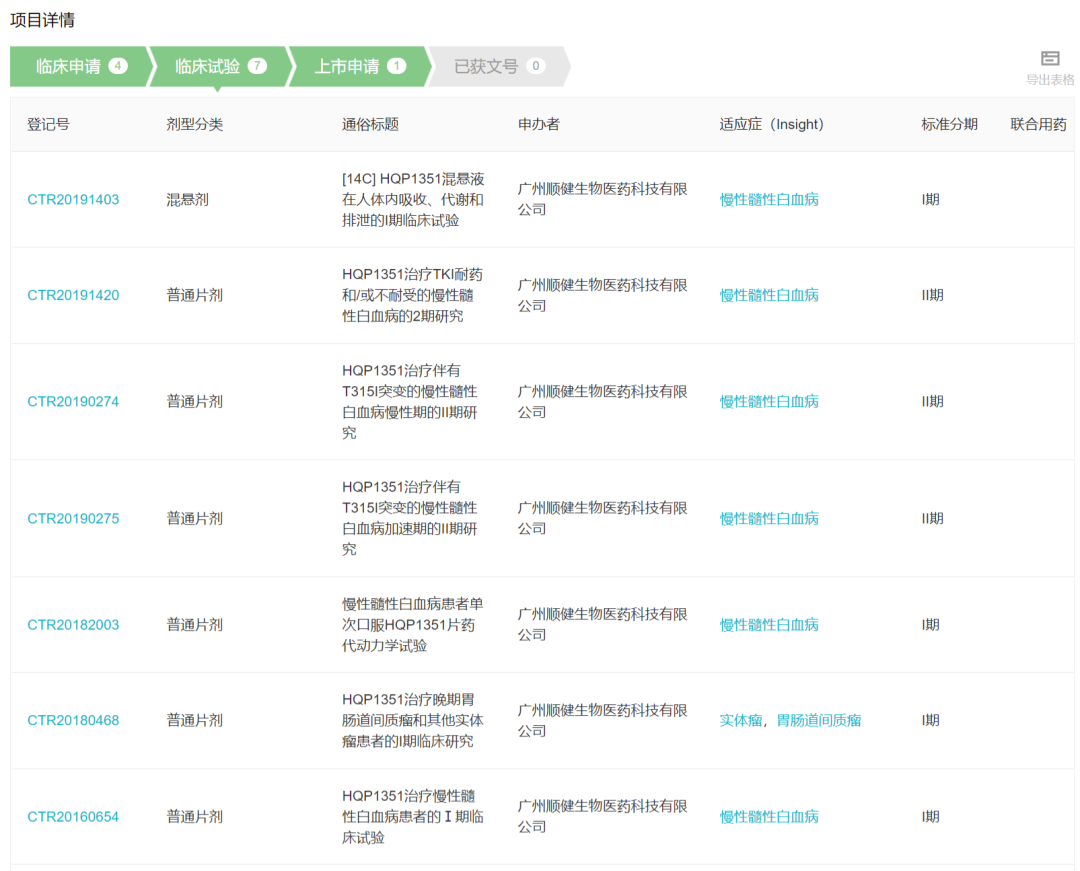Open registration link CTR20160654
The image size is (1080, 871).
73,817
